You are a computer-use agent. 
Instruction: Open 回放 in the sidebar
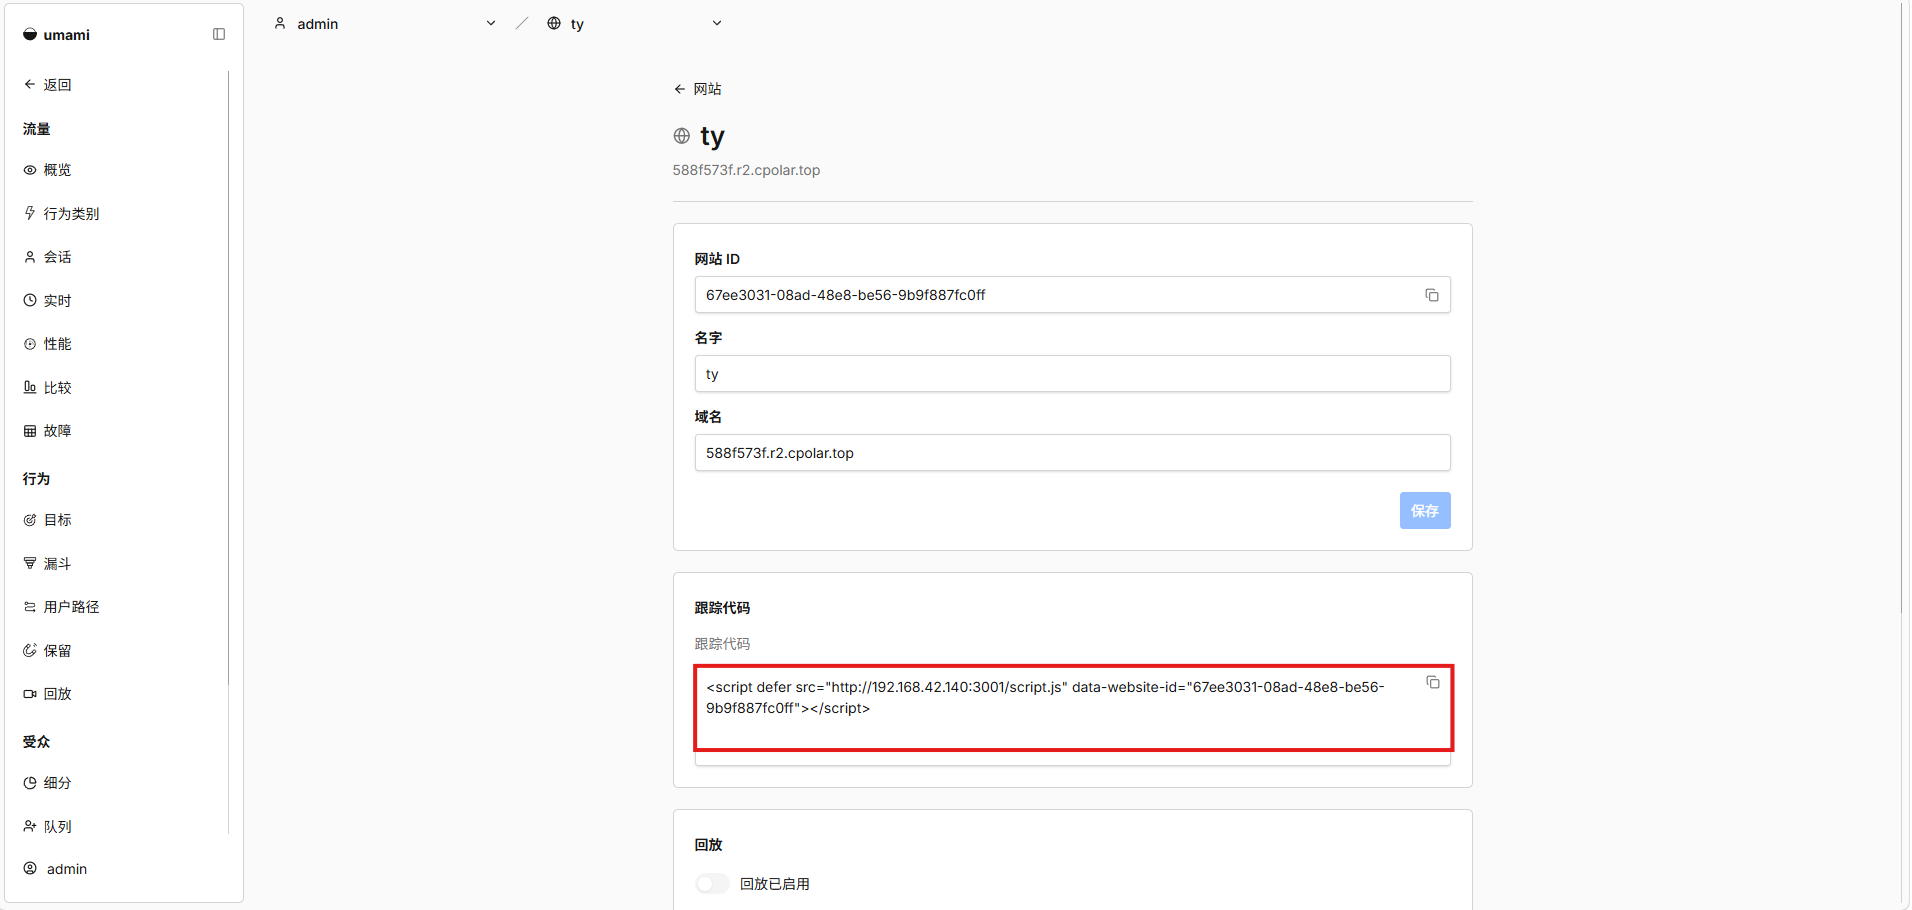(x=48, y=694)
